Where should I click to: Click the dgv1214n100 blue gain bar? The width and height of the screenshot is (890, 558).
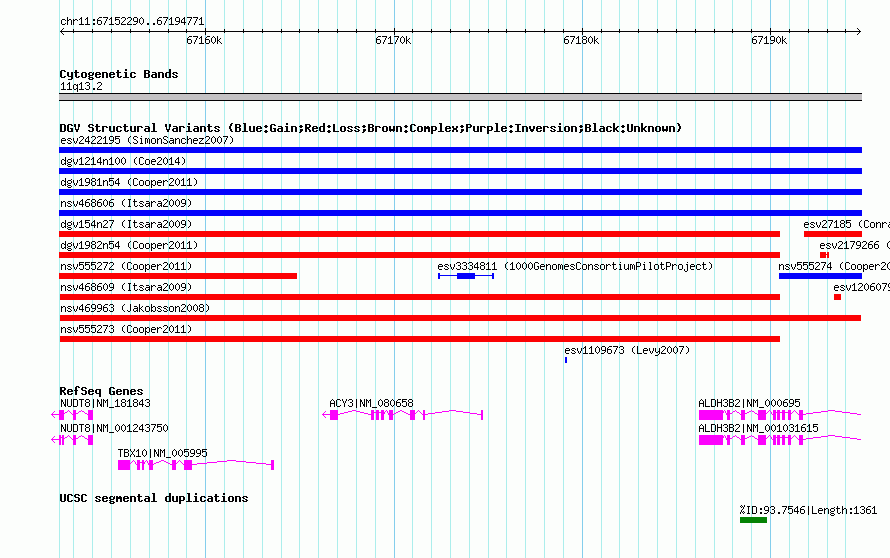[460, 171]
